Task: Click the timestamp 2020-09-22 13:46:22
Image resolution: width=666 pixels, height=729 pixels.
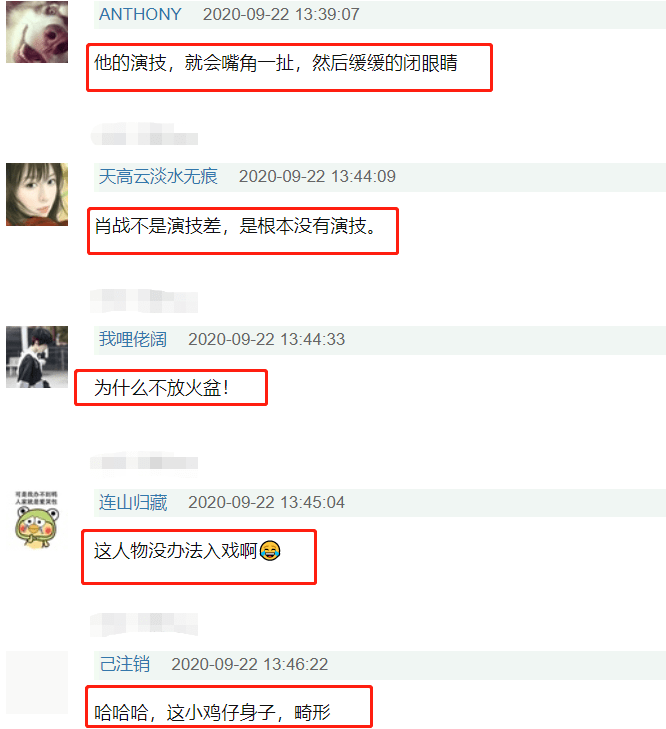Action: click(x=250, y=664)
